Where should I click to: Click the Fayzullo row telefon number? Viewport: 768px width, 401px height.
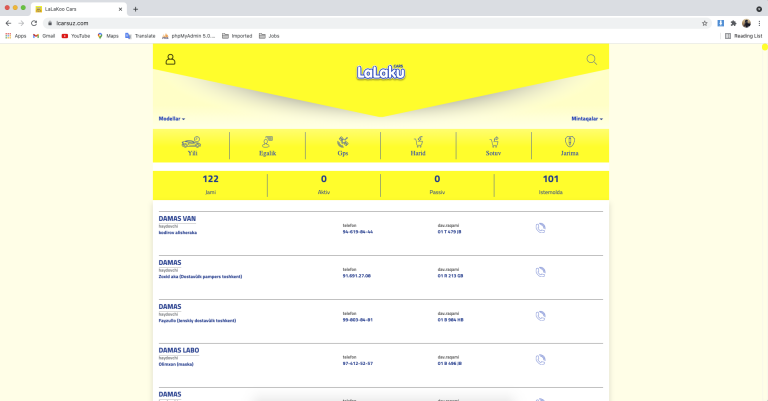click(358, 320)
